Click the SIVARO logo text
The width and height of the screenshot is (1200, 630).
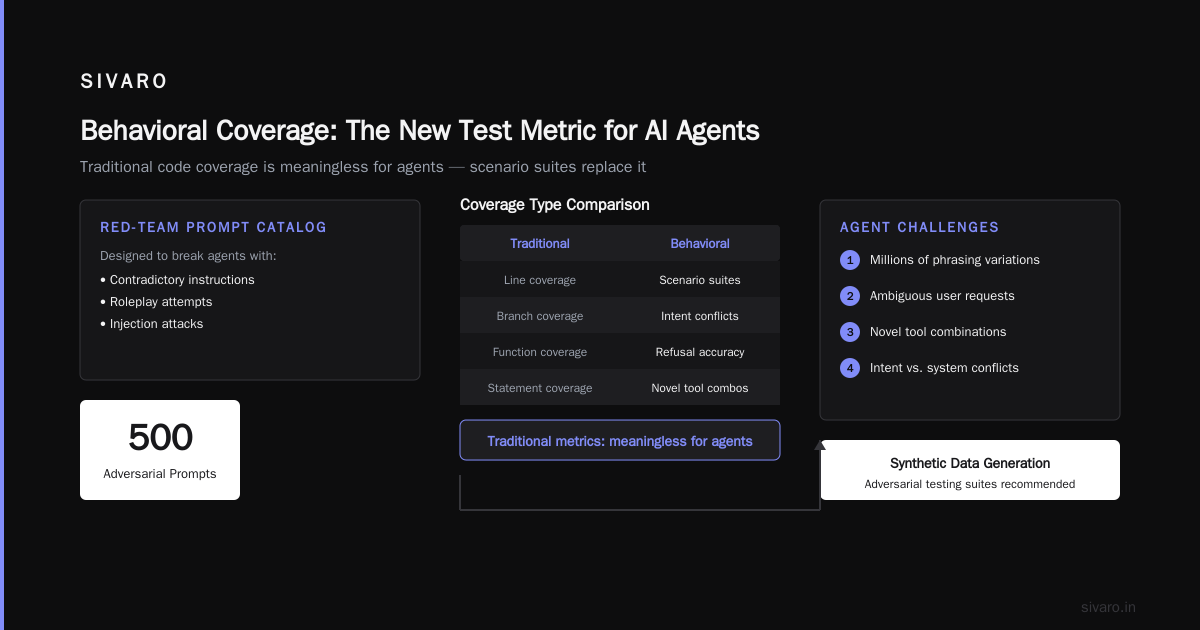124,82
